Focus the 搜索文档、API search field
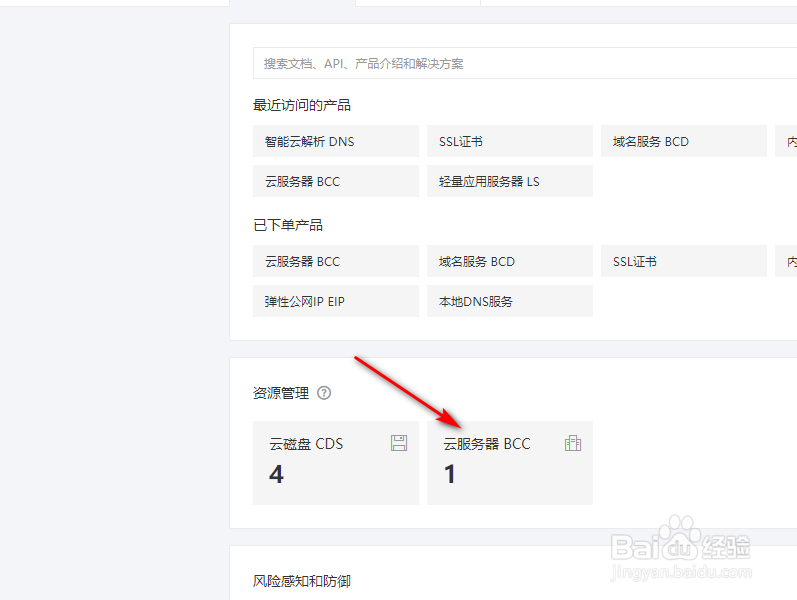 point(525,64)
